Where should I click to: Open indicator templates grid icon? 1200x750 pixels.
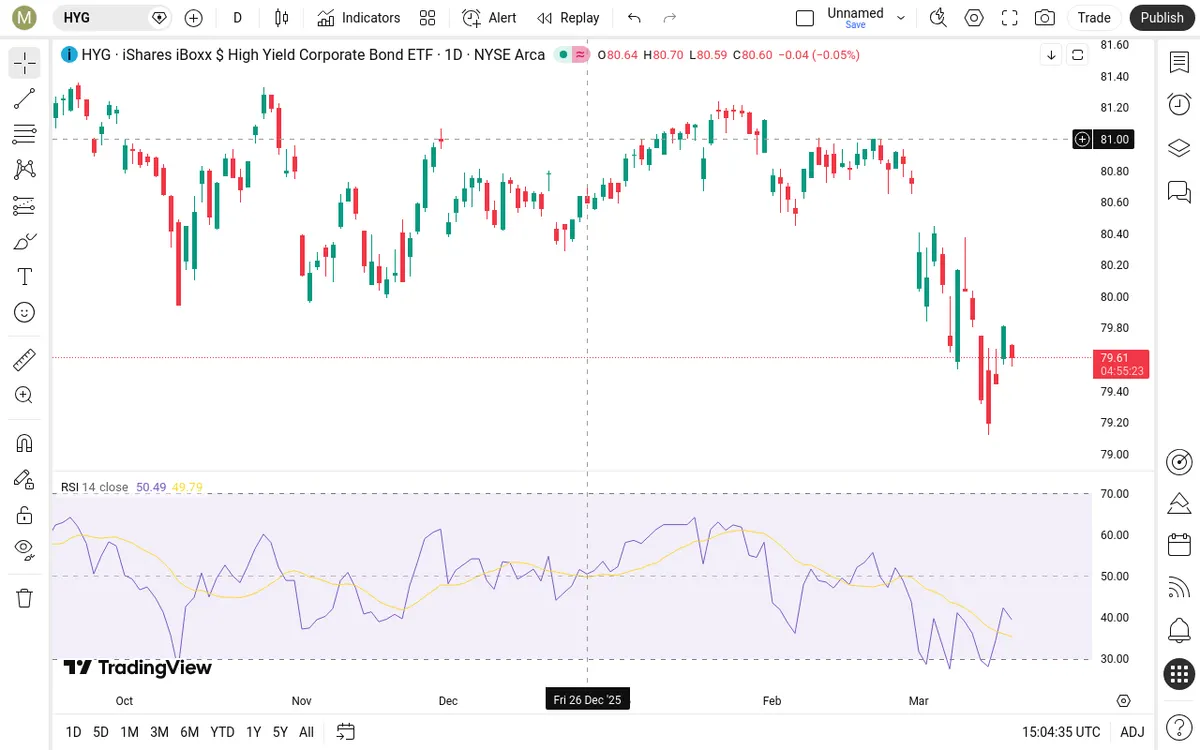[428, 18]
